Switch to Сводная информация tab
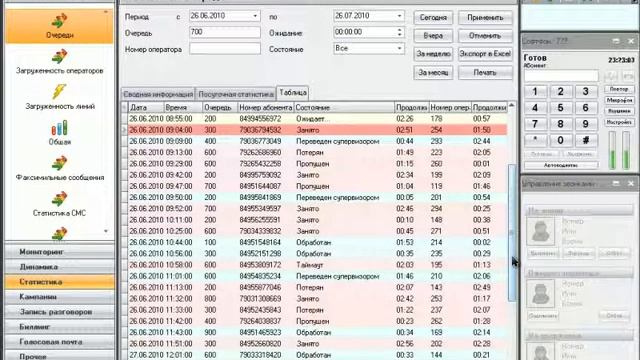 coord(158,94)
